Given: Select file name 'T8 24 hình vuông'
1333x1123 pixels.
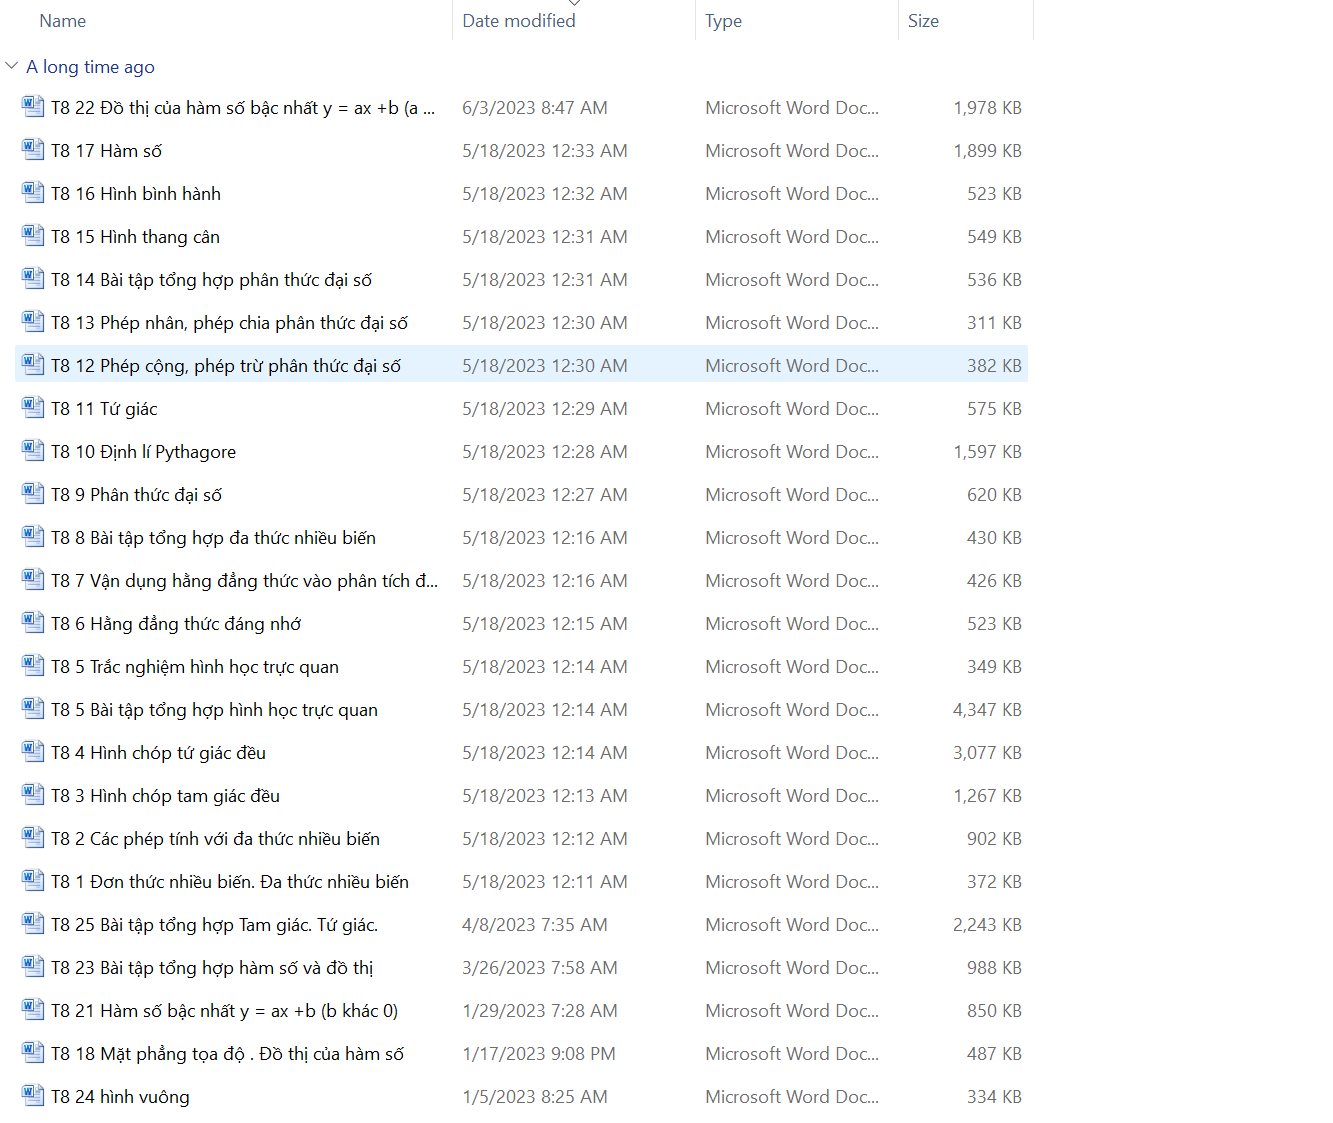Looking at the screenshot, I should [x=120, y=1097].
